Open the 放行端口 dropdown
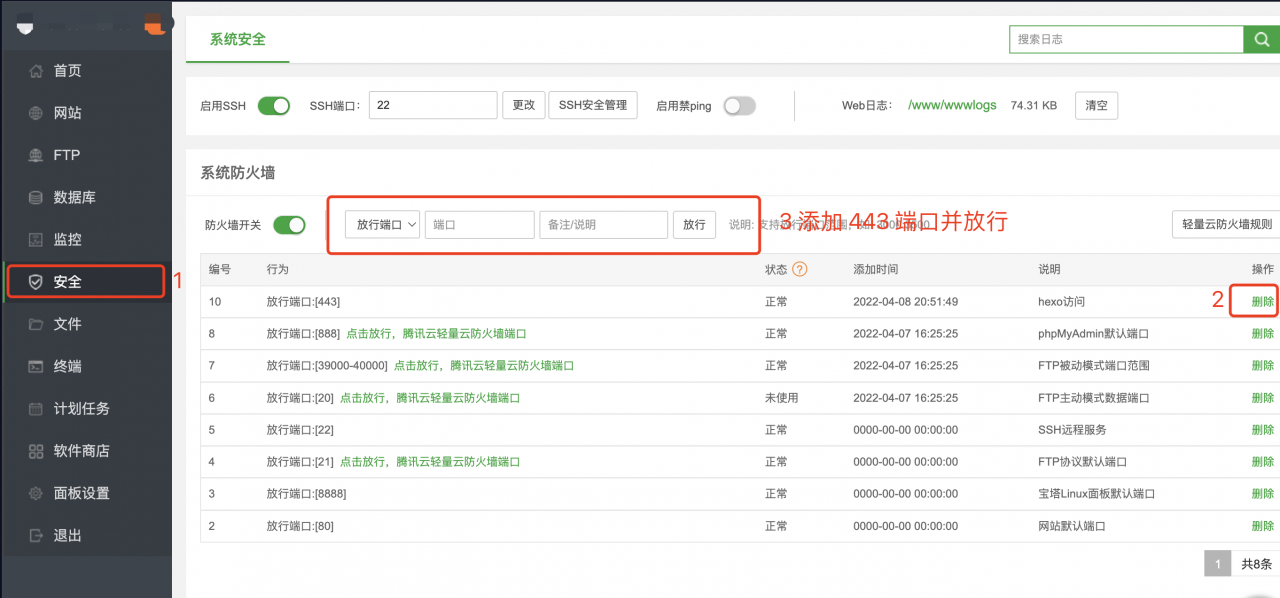The height and width of the screenshot is (598, 1280). point(382,225)
